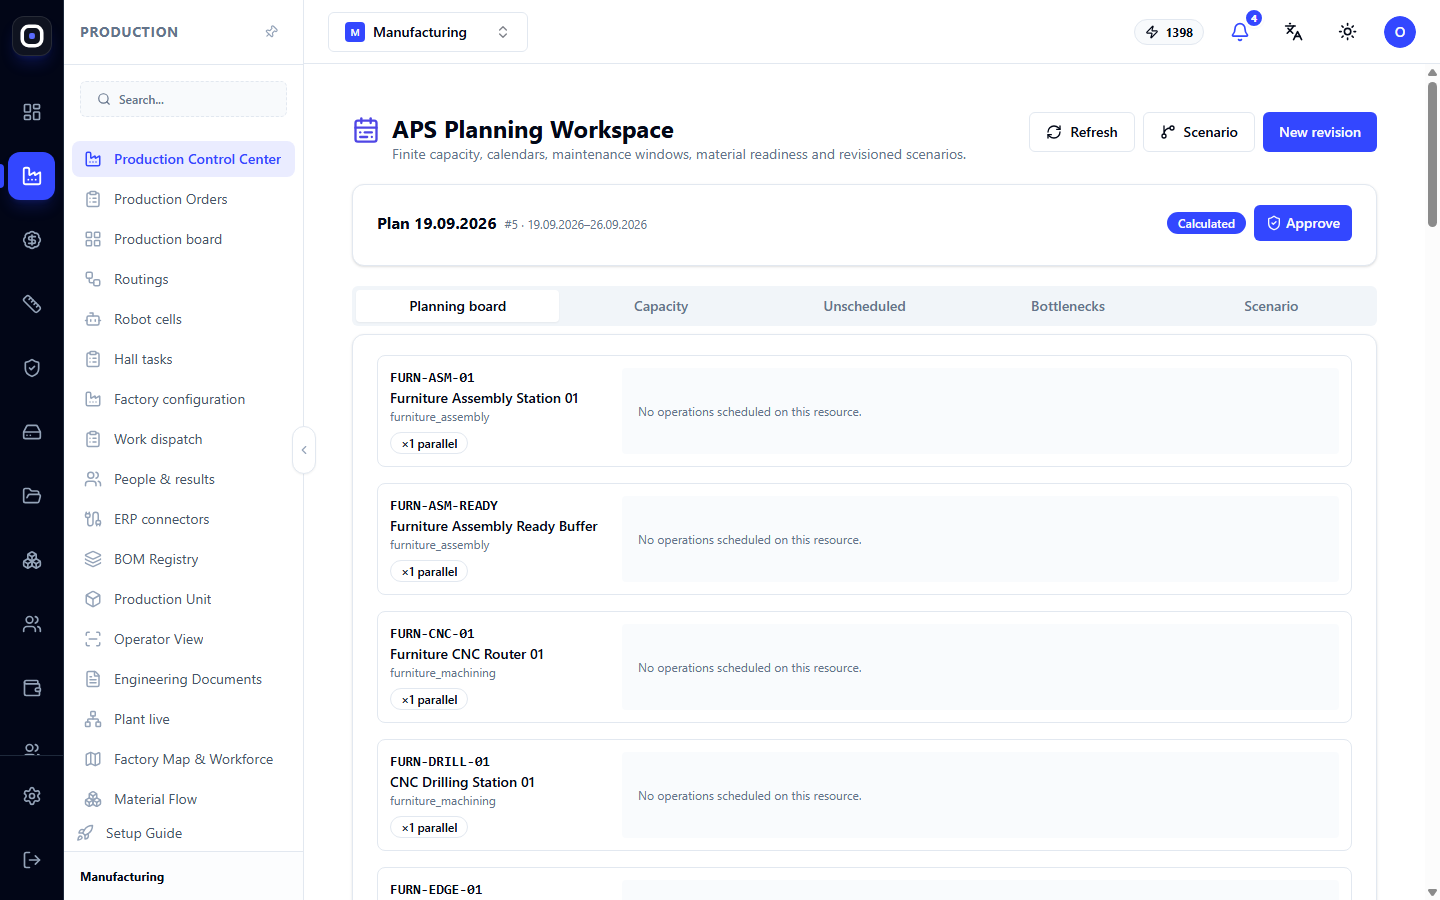Open ERP connectors page

pyautogui.click(x=183, y=519)
